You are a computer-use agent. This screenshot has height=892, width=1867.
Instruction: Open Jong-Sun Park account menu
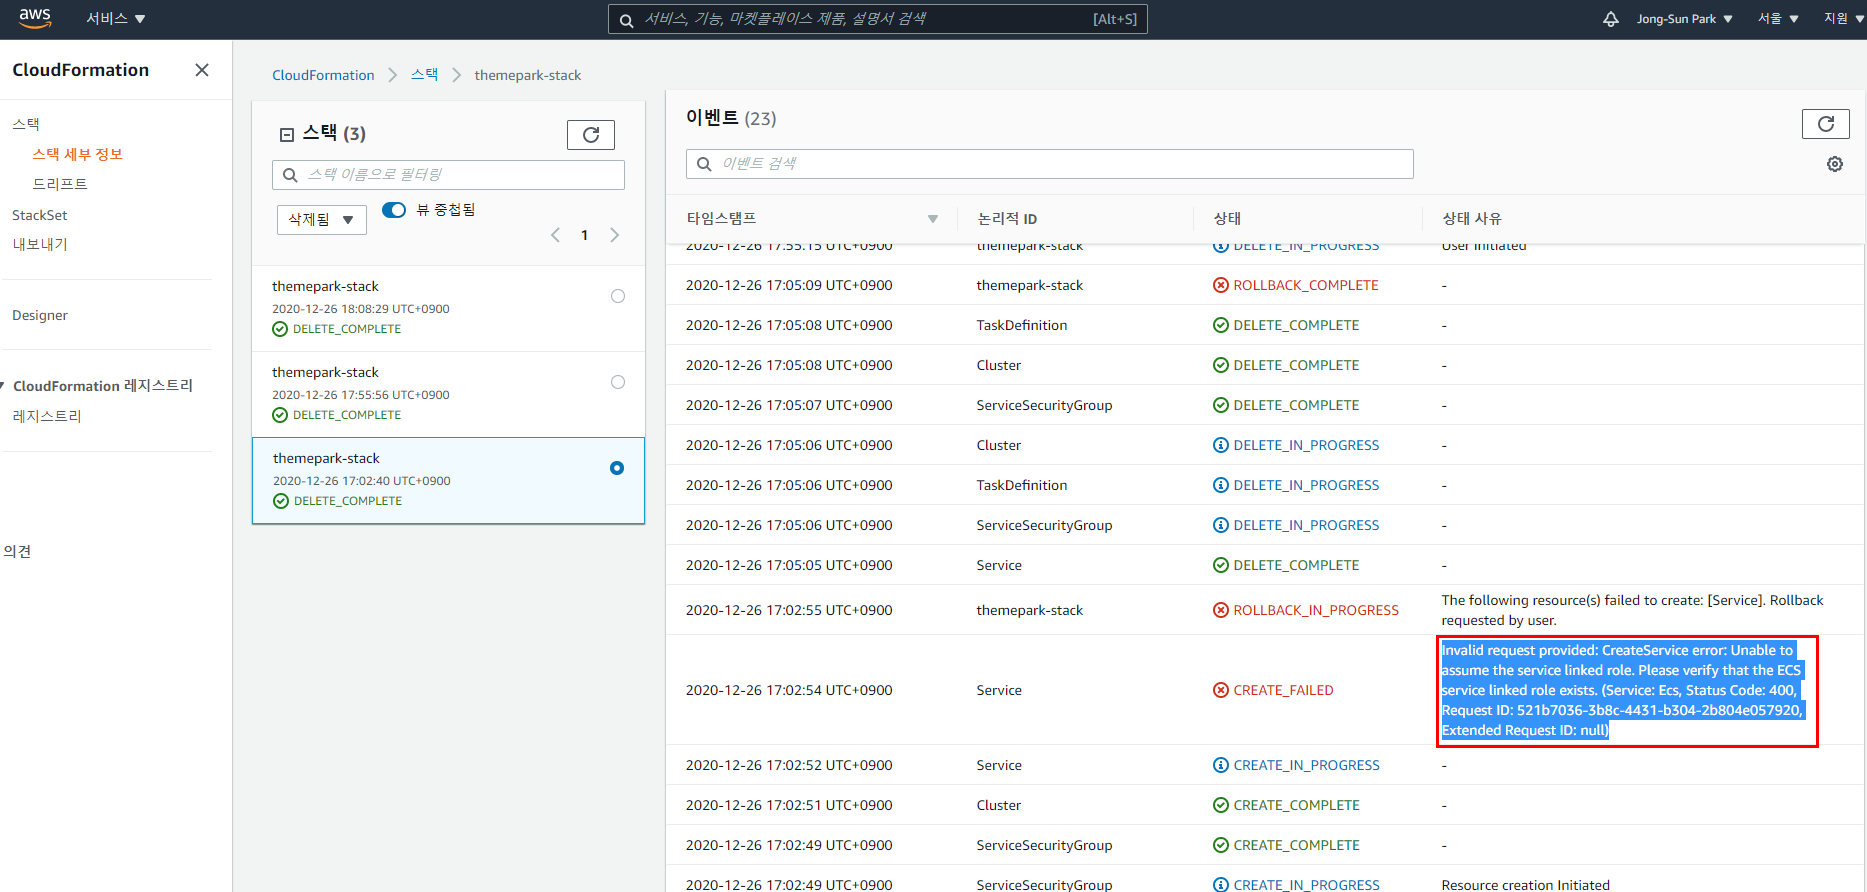pyautogui.click(x=1684, y=19)
